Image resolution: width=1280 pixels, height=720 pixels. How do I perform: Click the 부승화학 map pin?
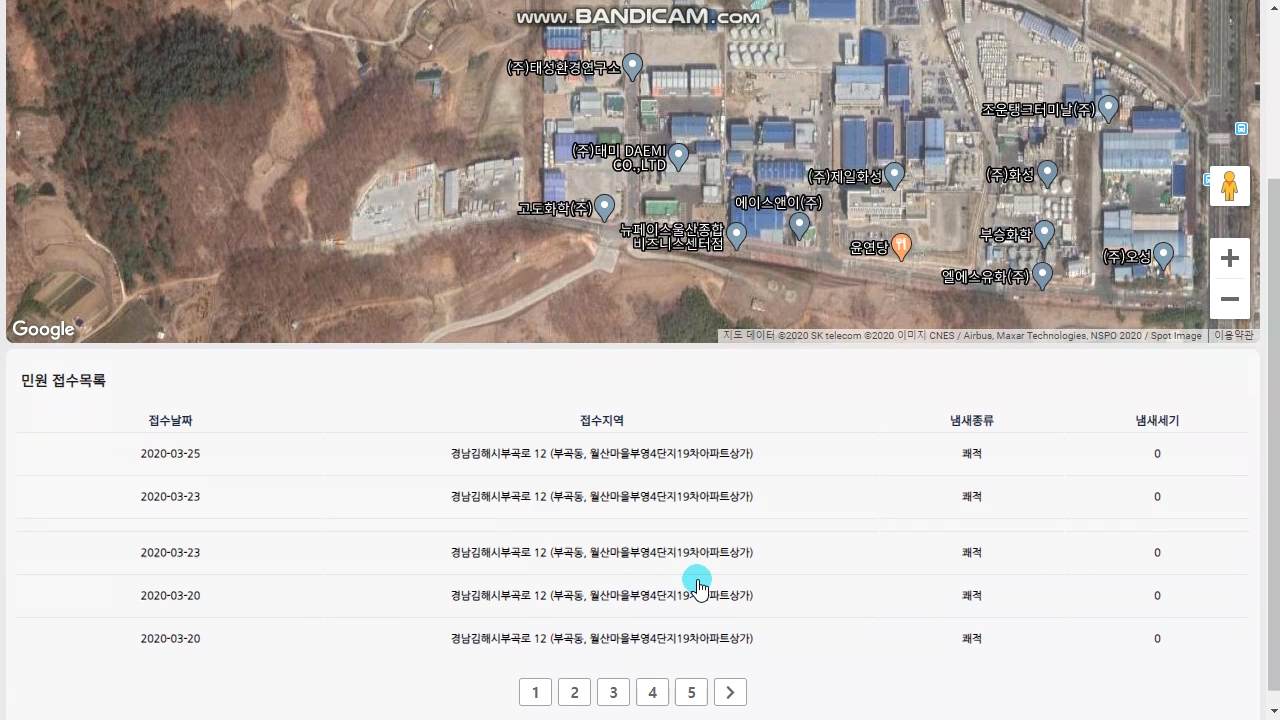(1044, 234)
